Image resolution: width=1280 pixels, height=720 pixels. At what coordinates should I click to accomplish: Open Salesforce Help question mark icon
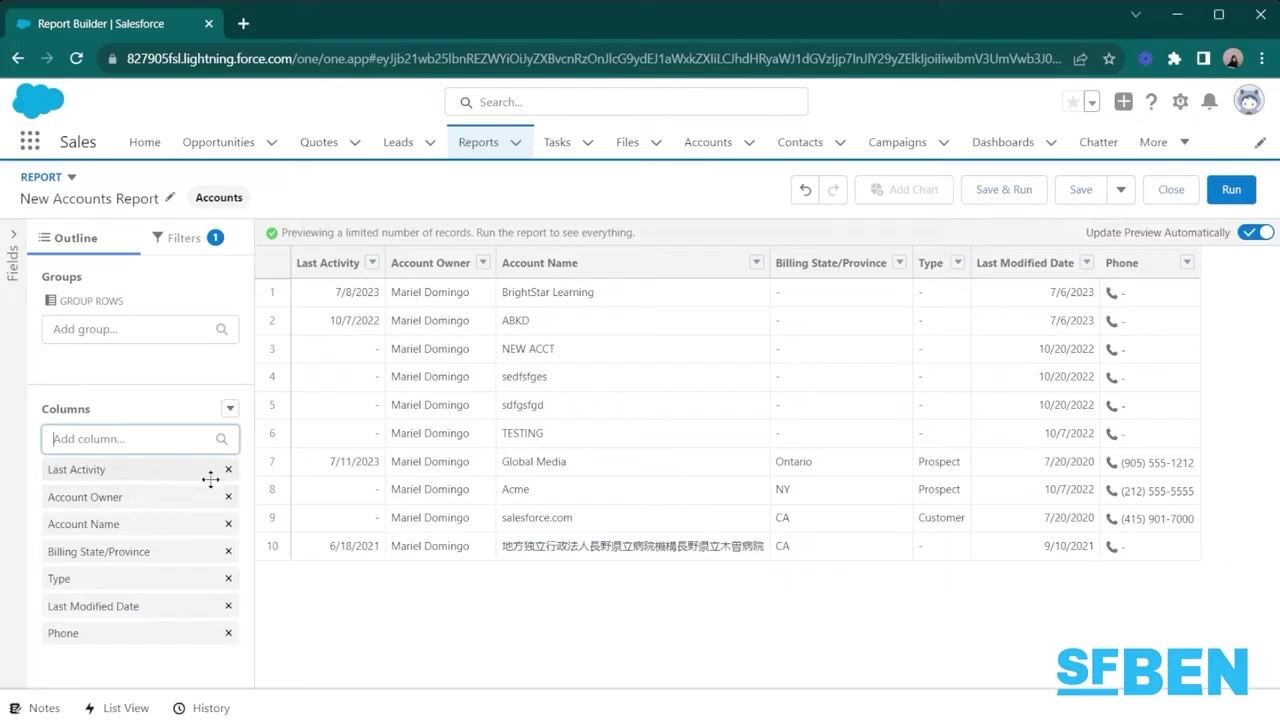tap(1151, 102)
